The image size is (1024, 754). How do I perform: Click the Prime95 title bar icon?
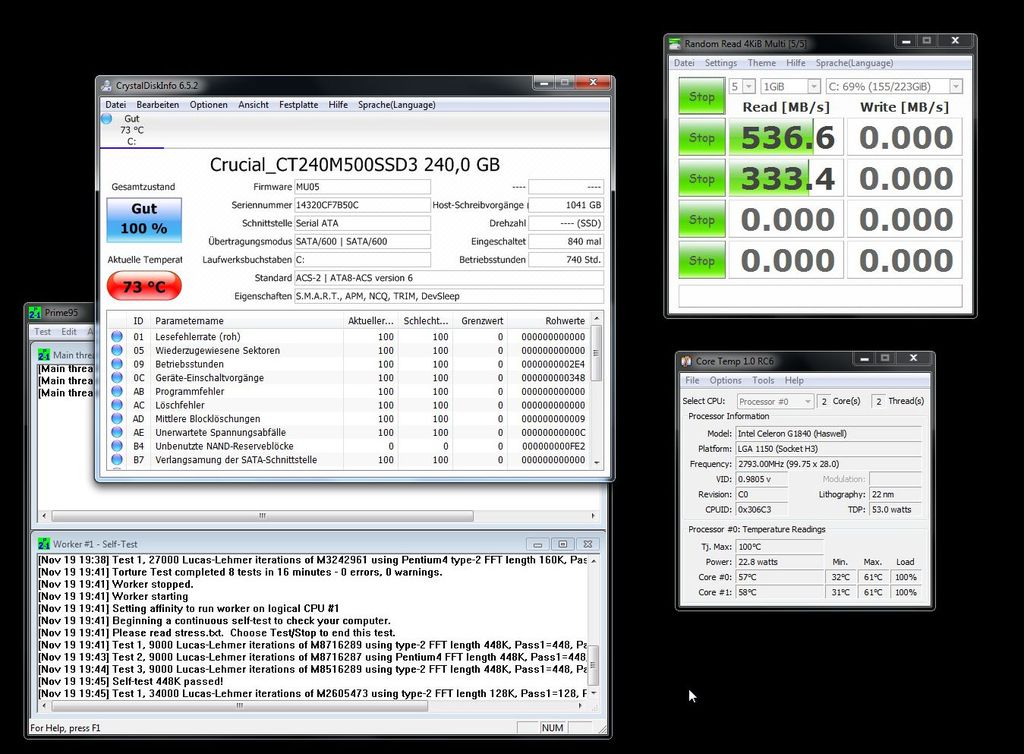(x=35, y=313)
